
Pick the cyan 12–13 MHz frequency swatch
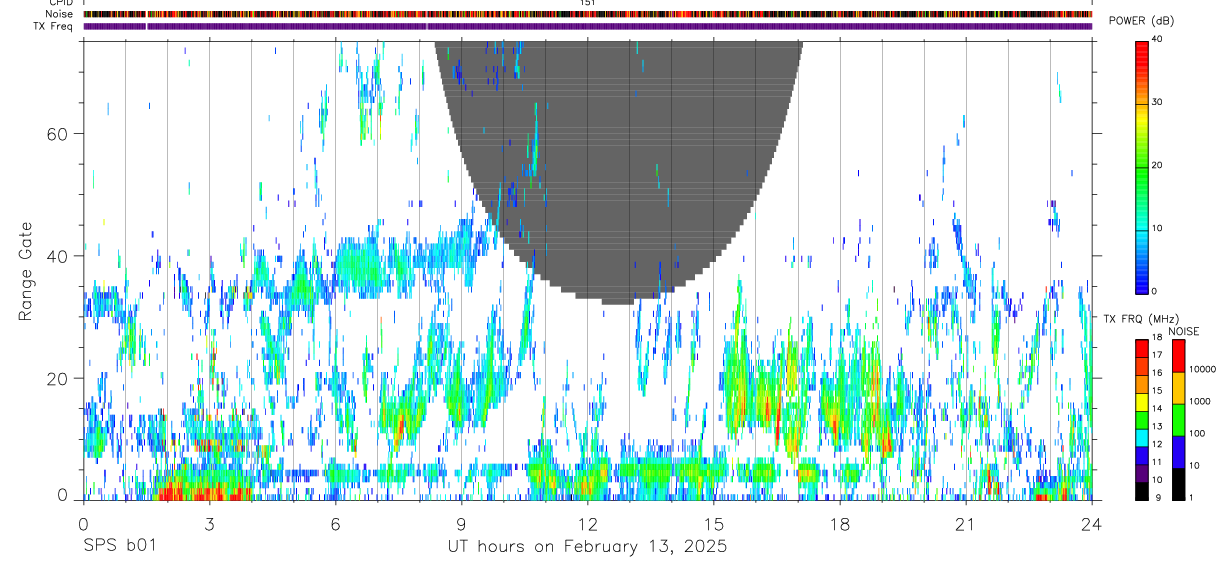click(x=1142, y=437)
